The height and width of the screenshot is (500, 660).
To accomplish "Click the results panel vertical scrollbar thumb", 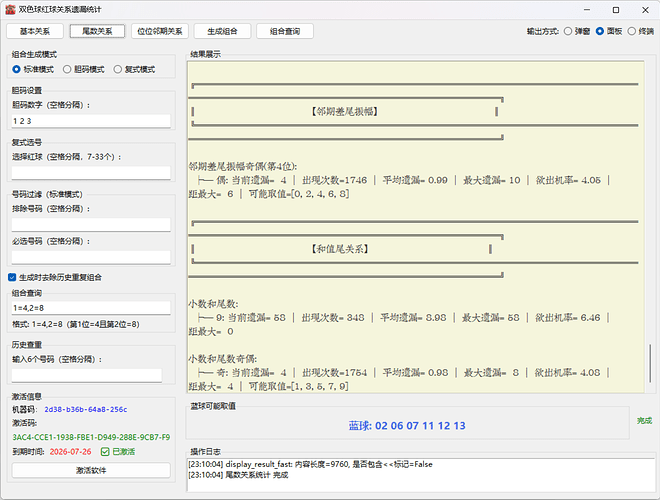I will (x=650, y=364).
